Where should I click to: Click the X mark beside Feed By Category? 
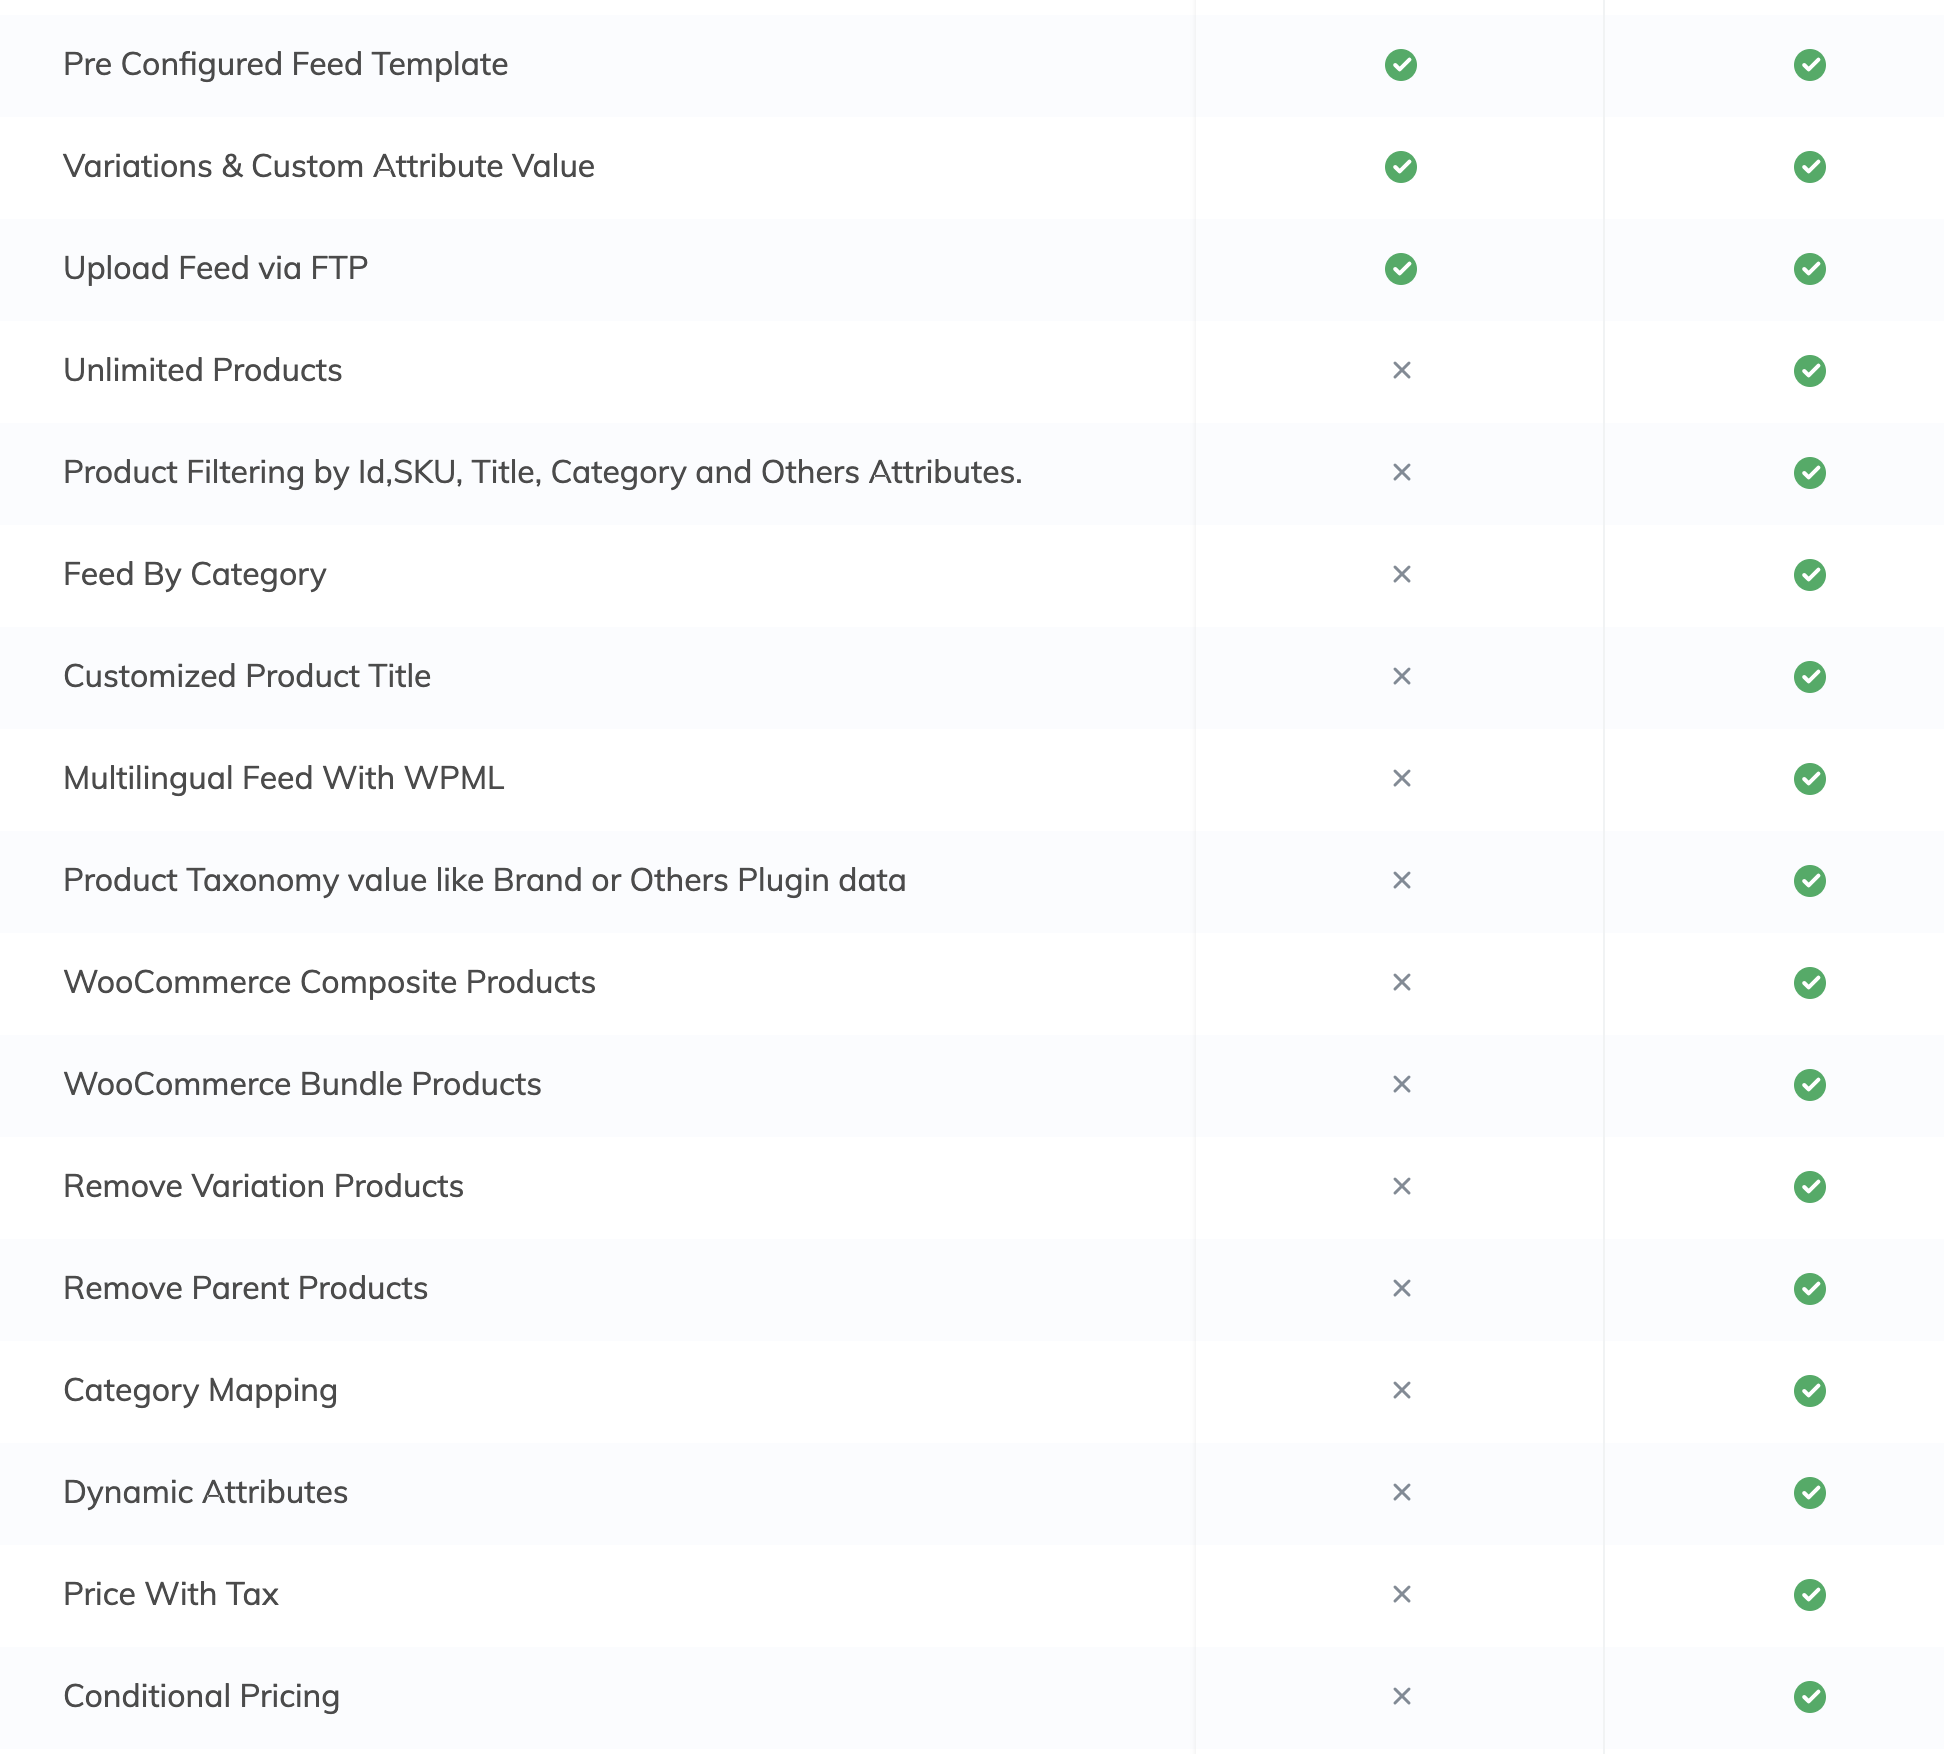1400,575
